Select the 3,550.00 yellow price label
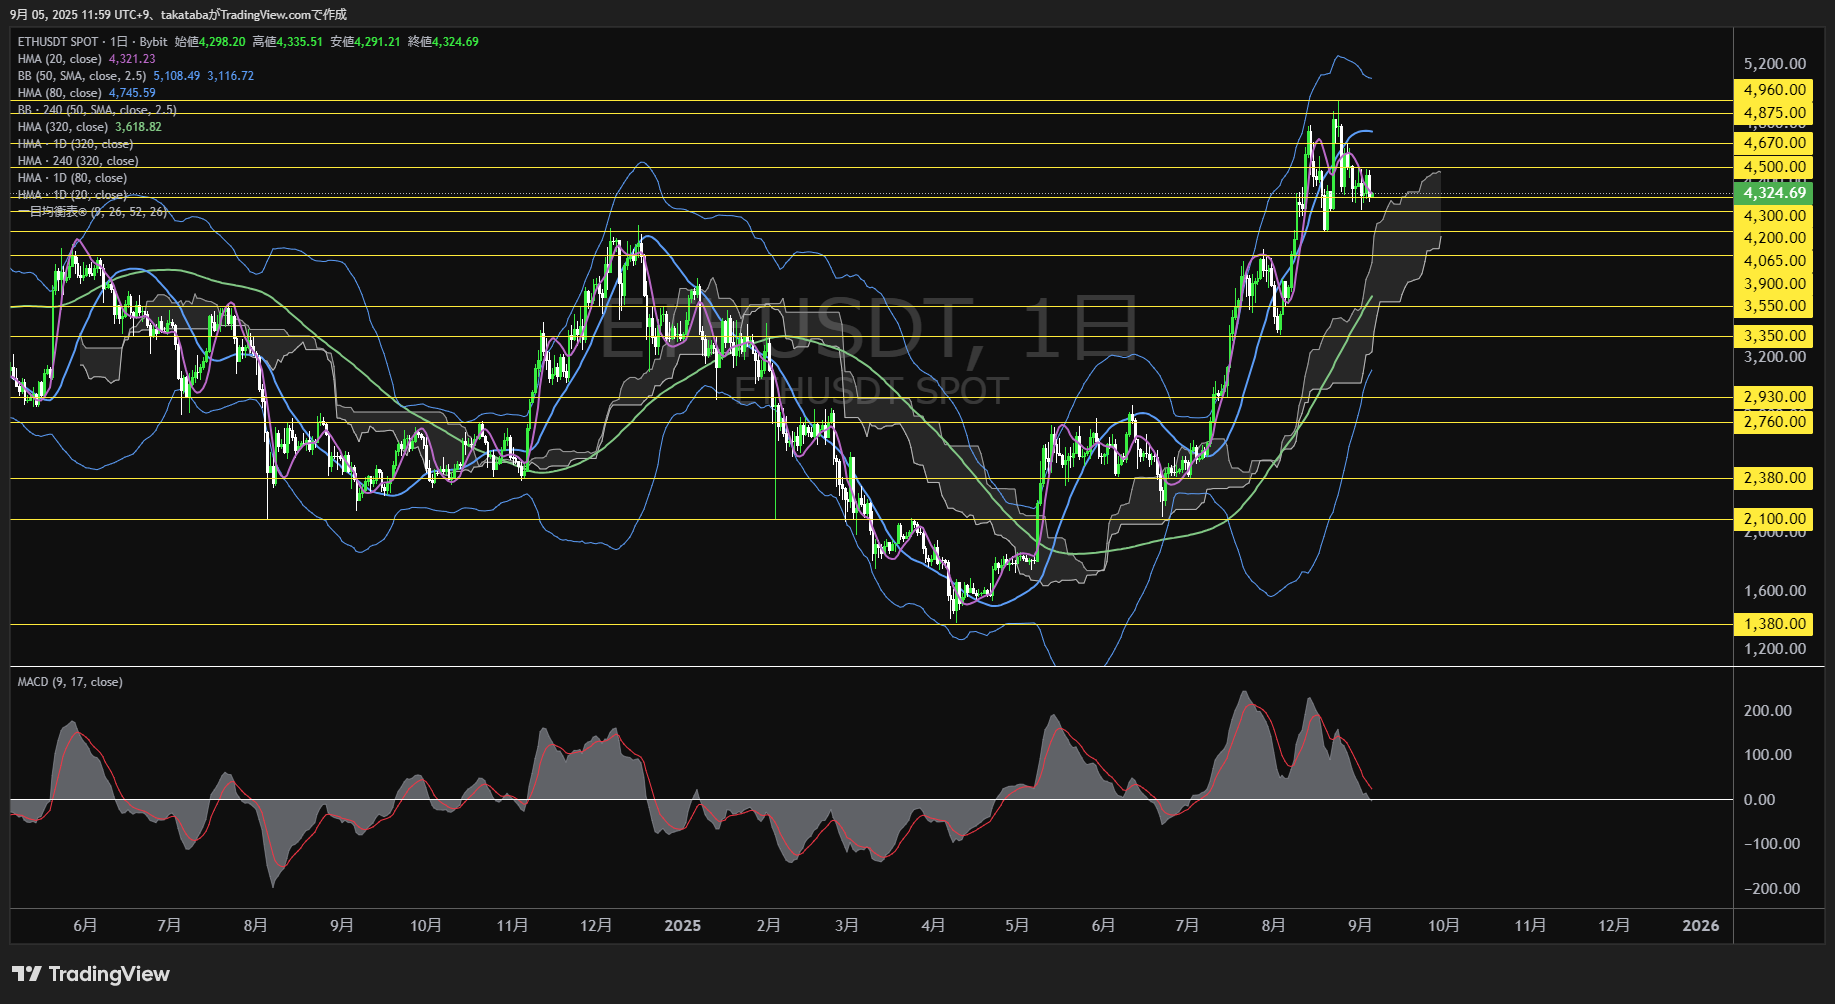 pyautogui.click(x=1775, y=306)
